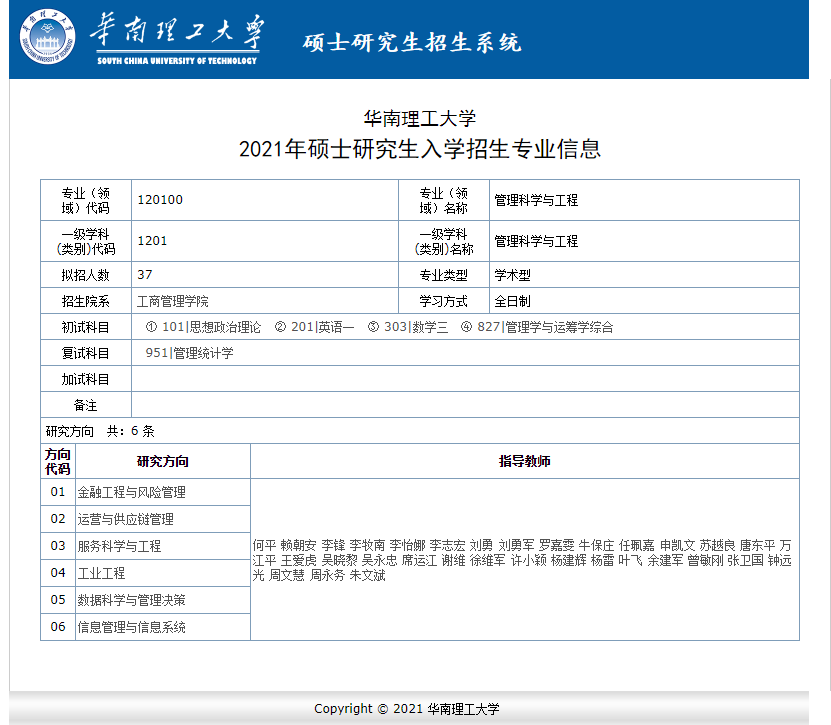
Task: Click the 华南理工大学 calligraphy logo in header
Action: [177, 36]
